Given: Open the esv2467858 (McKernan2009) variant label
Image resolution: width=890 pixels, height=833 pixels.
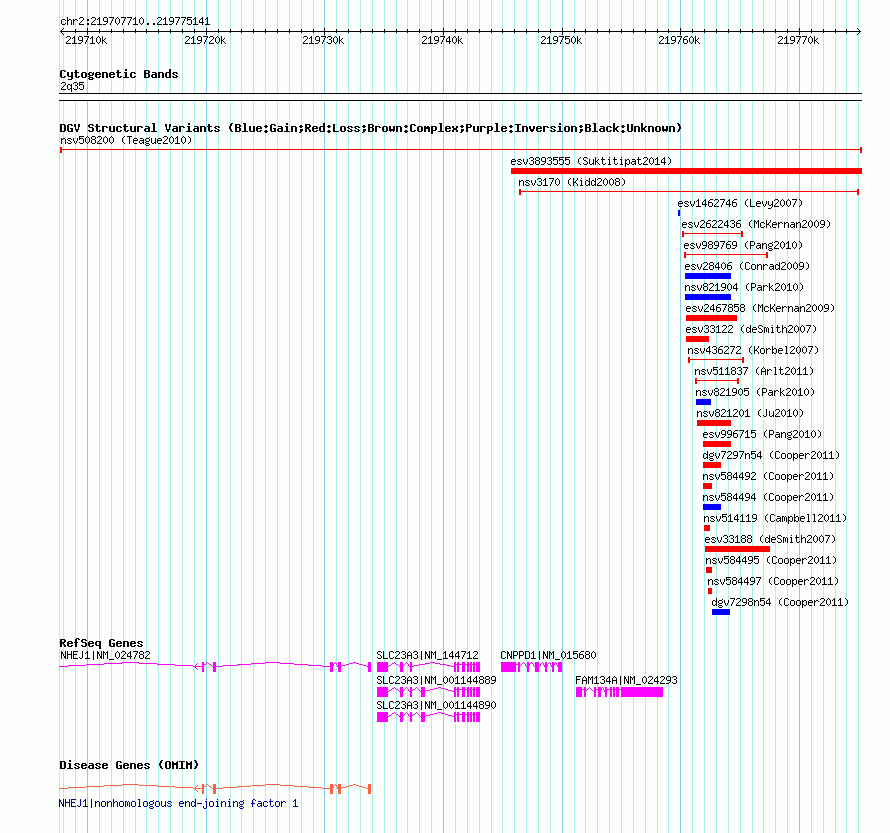Looking at the screenshot, I should (x=760, y=308).
